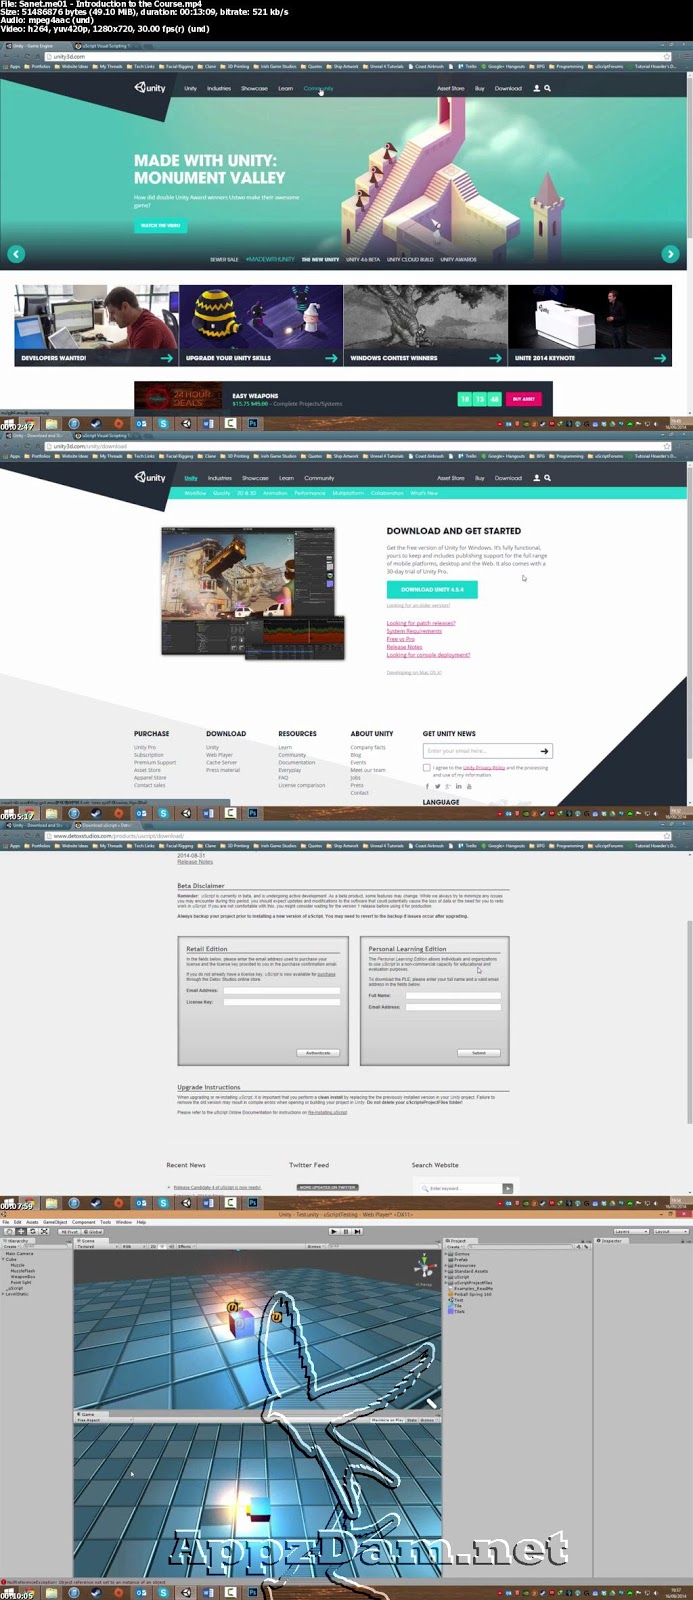Tick the Unity Privacy Policy agreement checkbox
This screenshot has width=693, height=1600.
click(x=427, y=768)
